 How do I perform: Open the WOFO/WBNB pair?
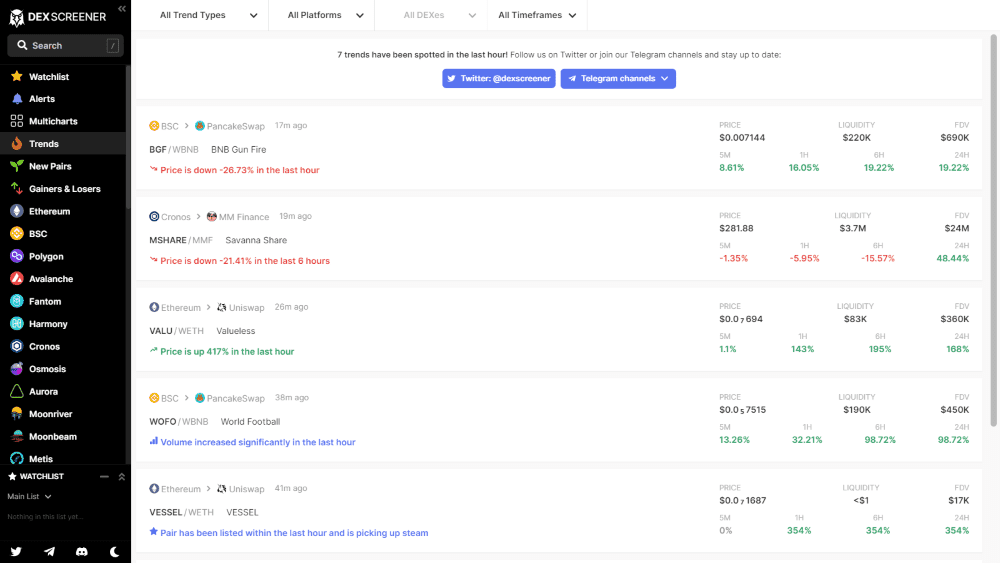pos(179,421)
